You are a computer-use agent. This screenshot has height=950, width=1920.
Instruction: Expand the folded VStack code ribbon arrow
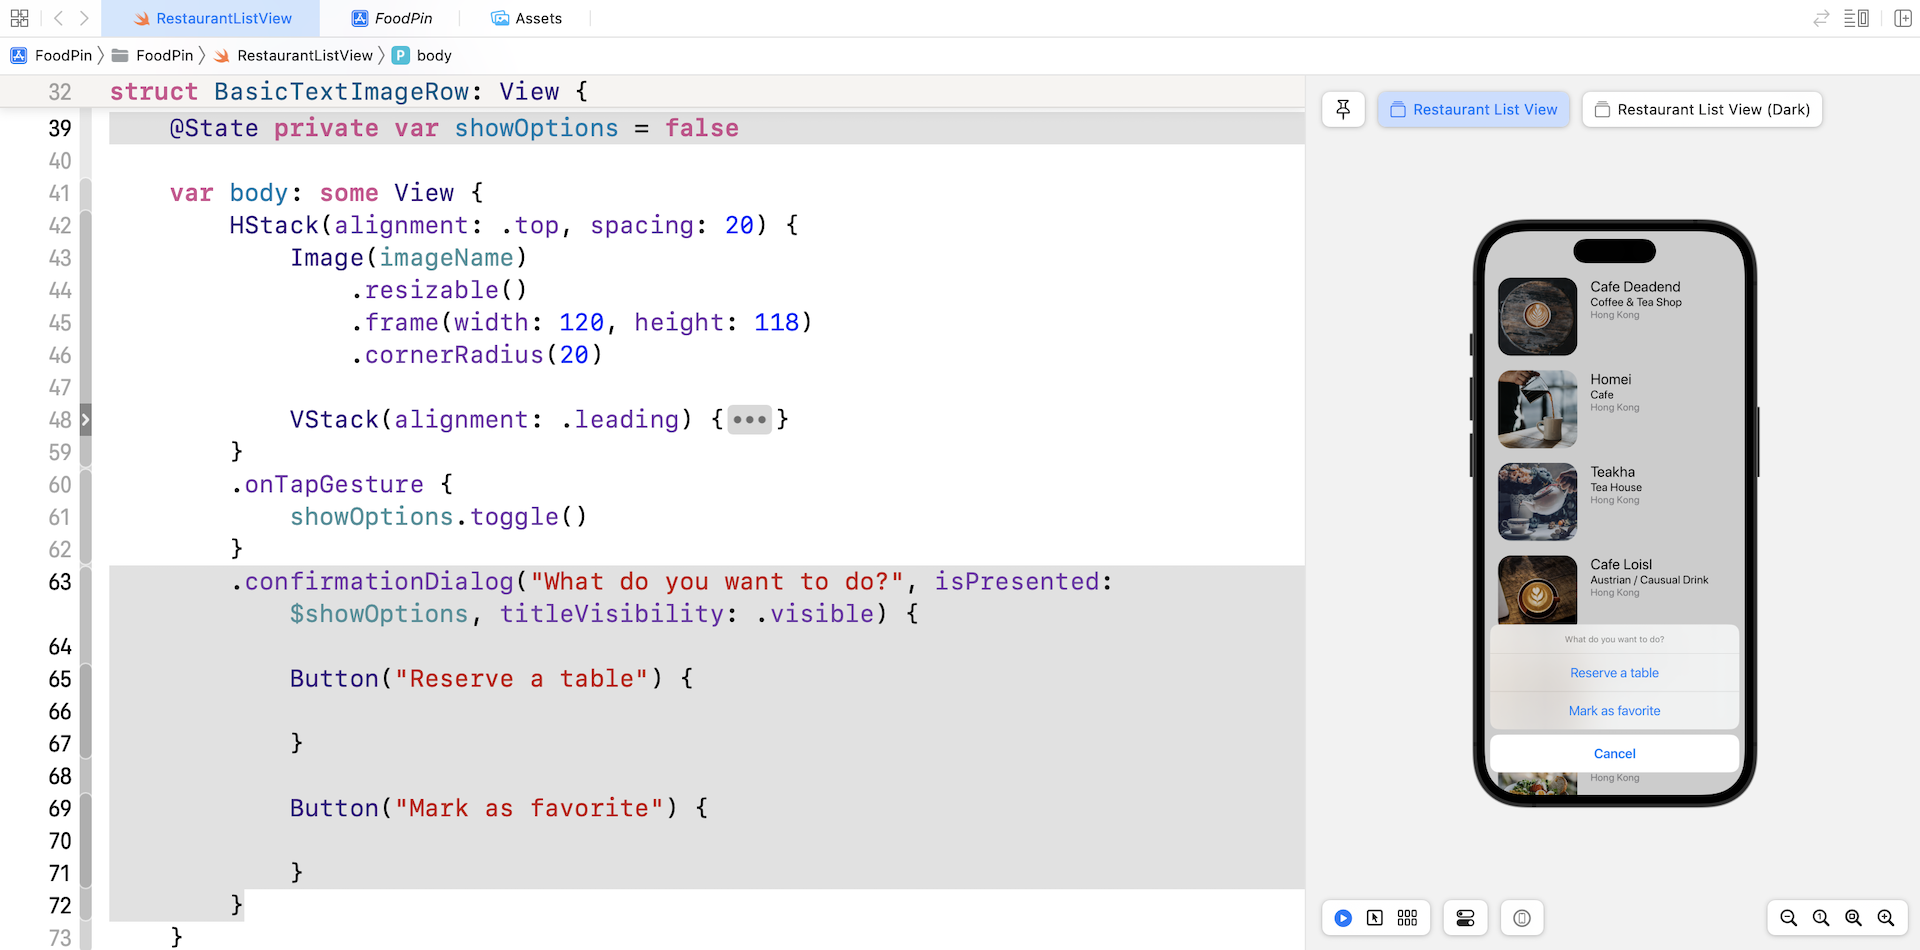click(x=85, y=420)
